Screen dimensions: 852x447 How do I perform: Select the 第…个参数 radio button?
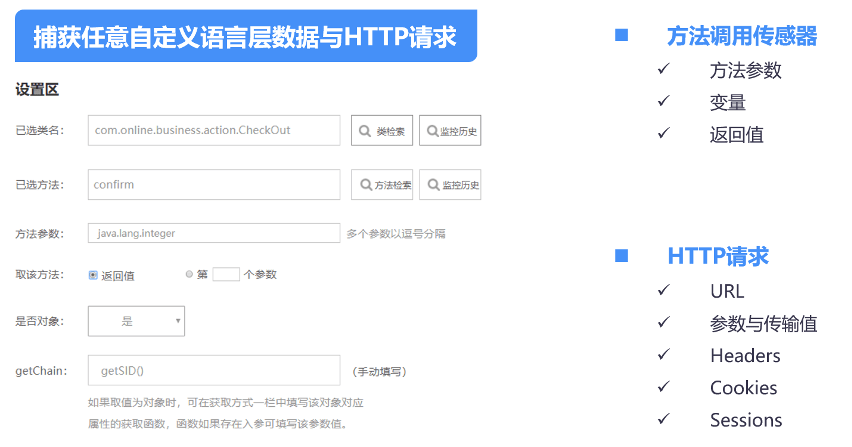pyautogui.click(x=189, y=274)
